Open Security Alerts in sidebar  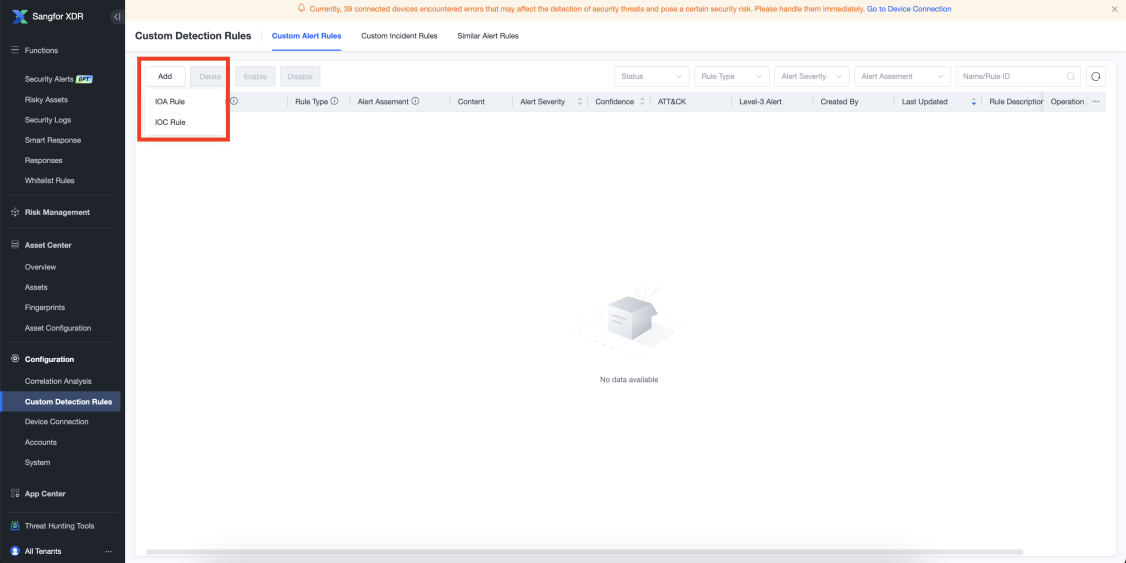point(49,79)
